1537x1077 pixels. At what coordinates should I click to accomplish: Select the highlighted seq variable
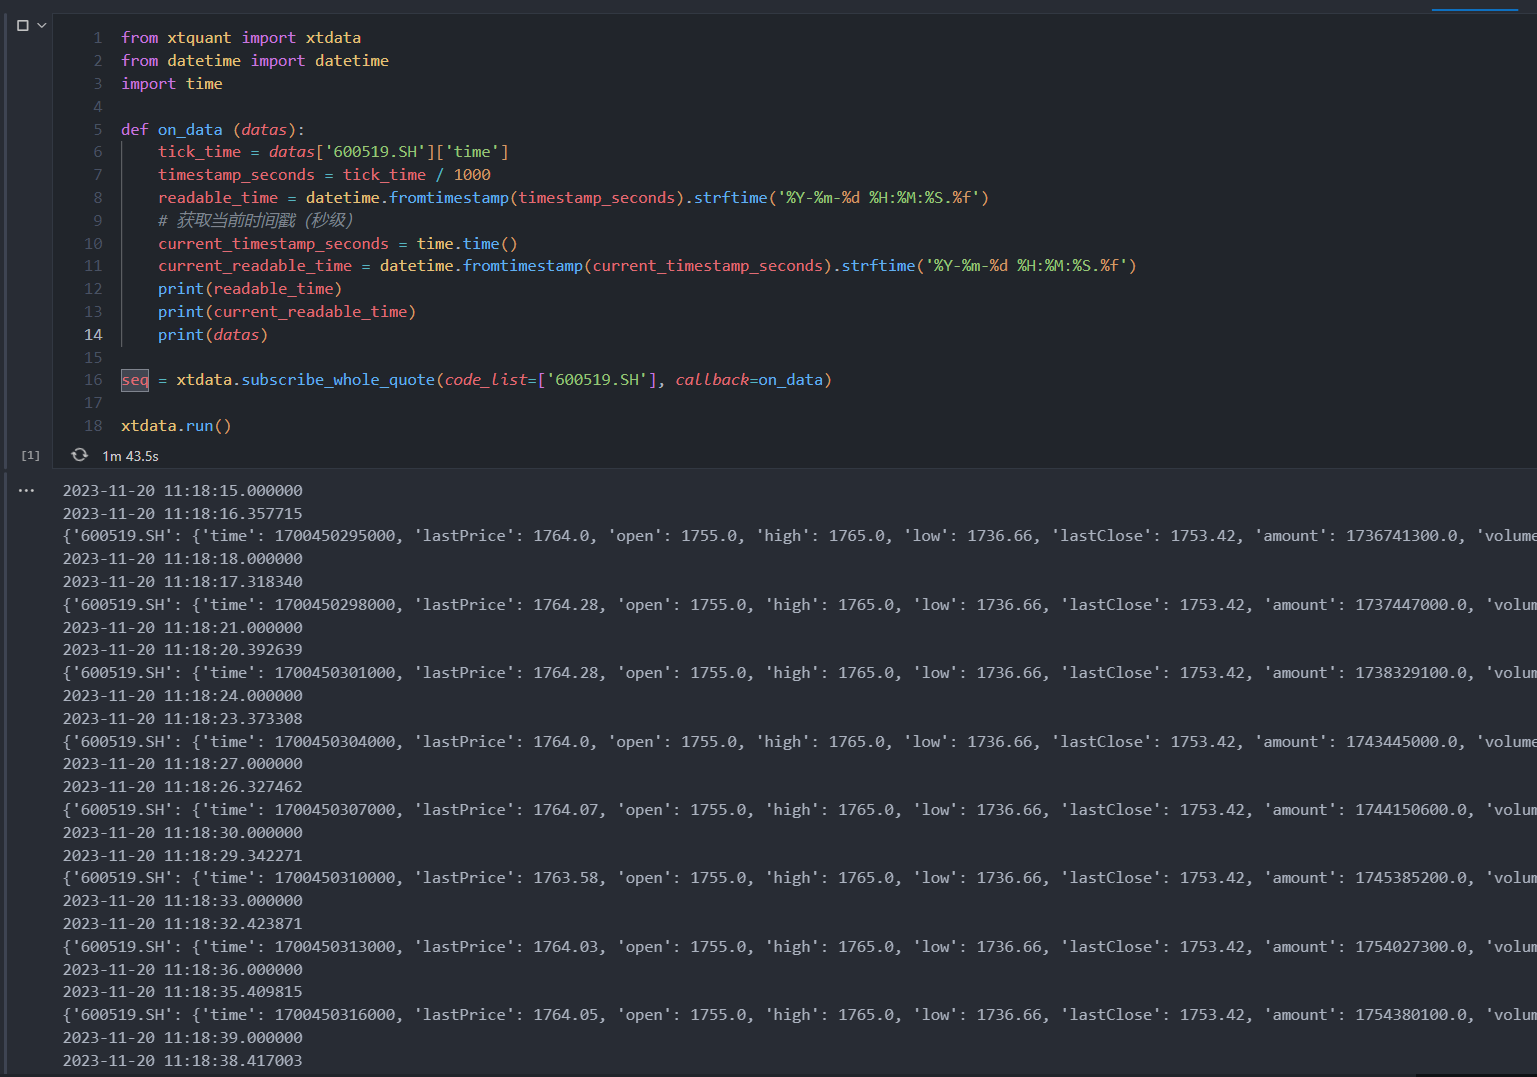coord(135,380)
